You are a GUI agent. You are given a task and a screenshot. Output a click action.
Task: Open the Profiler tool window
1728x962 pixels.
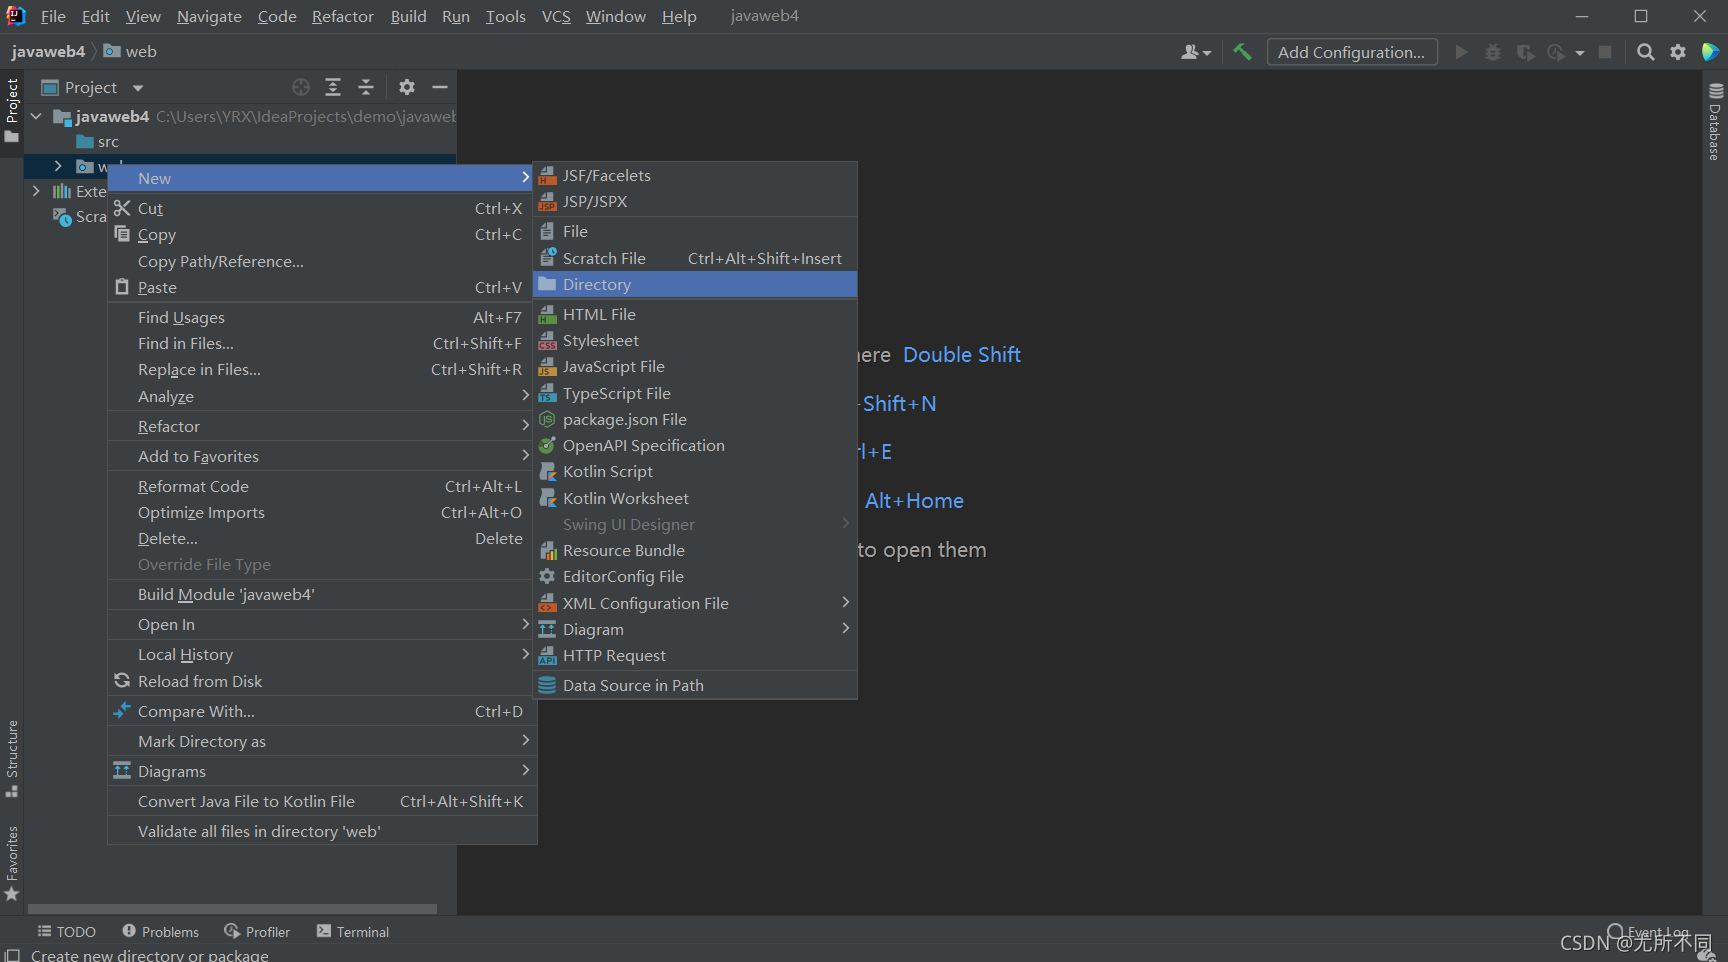[x=258, y=931]
